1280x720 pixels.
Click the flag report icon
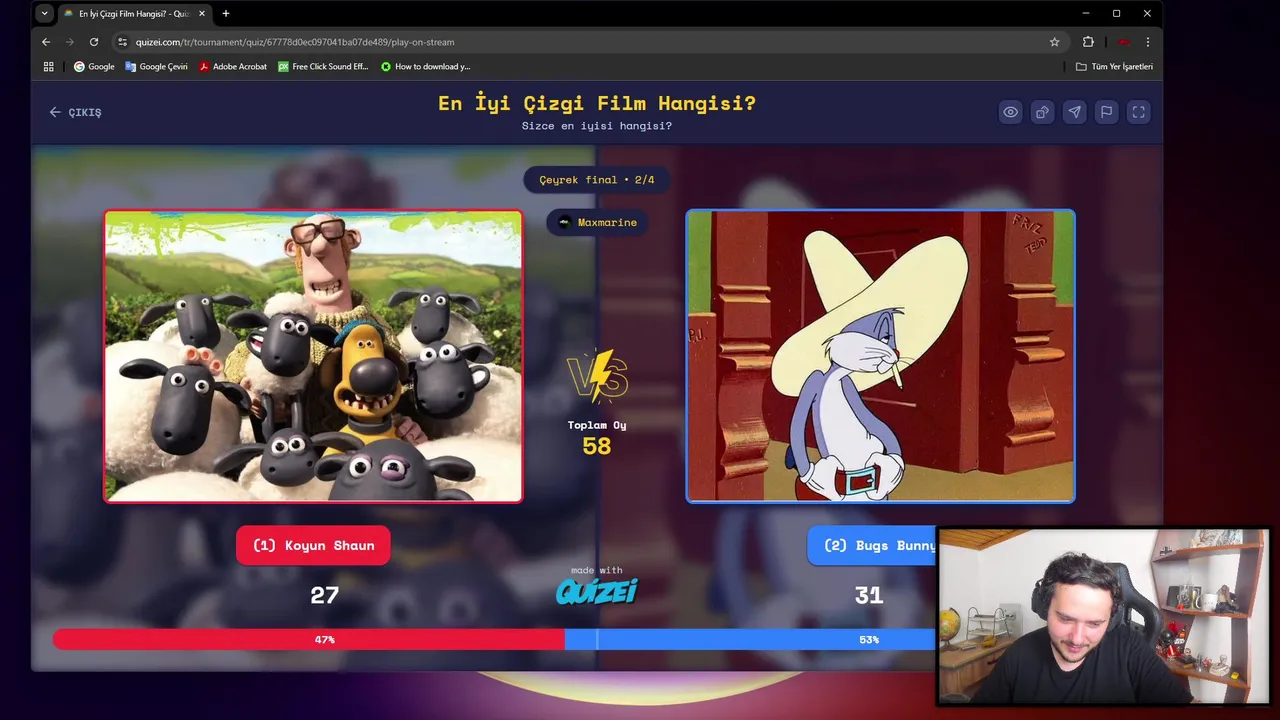click(x=1106, y=112)
